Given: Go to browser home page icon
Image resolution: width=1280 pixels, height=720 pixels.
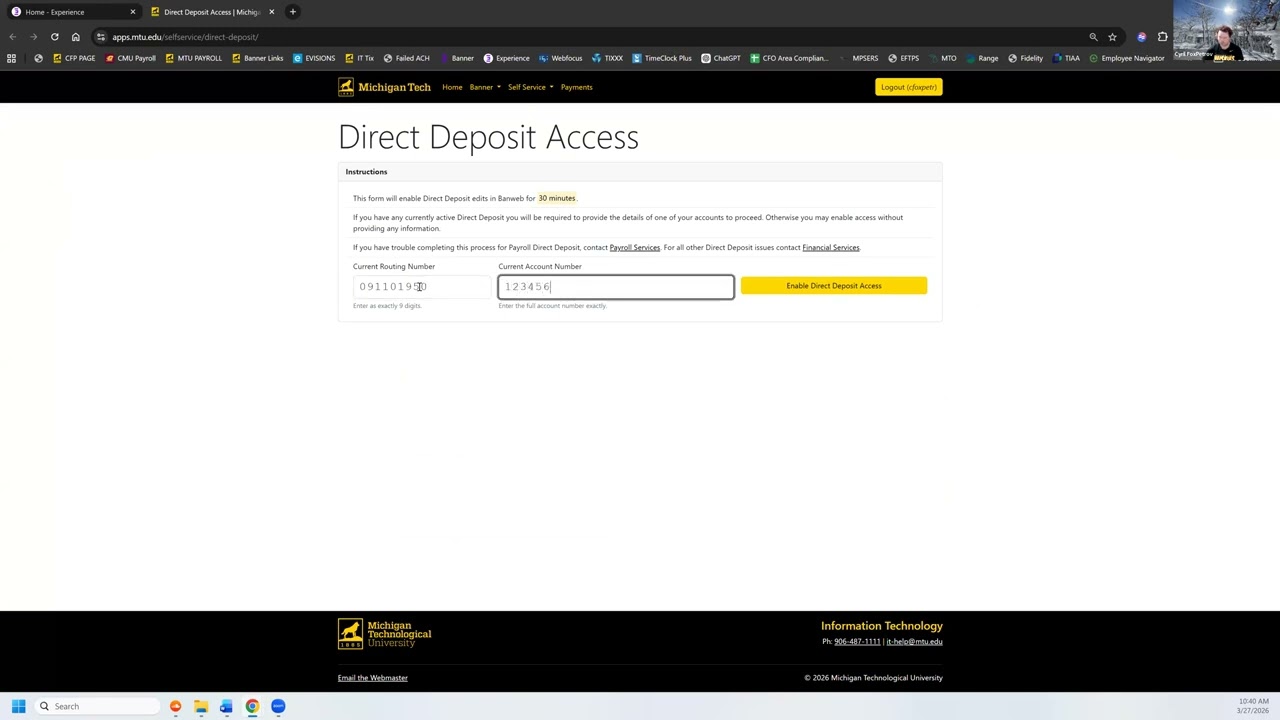Looking at the screenshot, I should [x=75, y=37].
